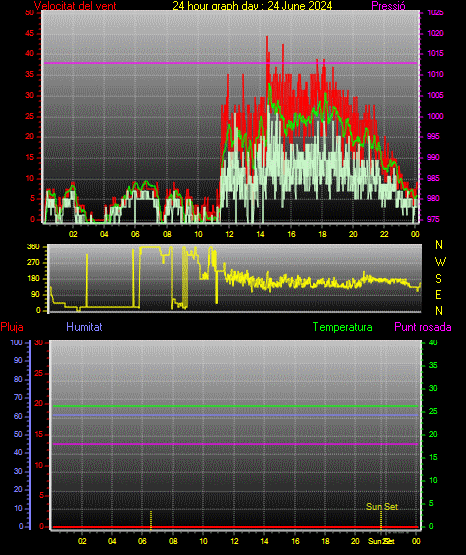Click the '25' rain axis value in red
466x555 pixels.
(x=38, y=373)
